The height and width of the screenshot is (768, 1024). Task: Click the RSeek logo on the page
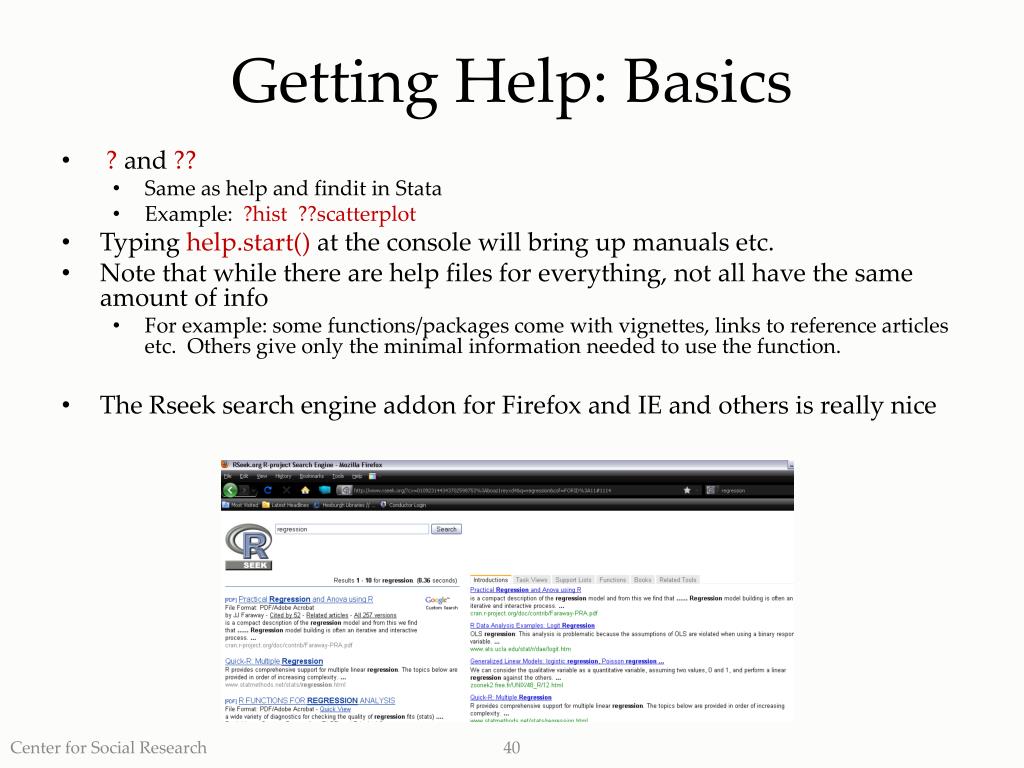point(249,547)
